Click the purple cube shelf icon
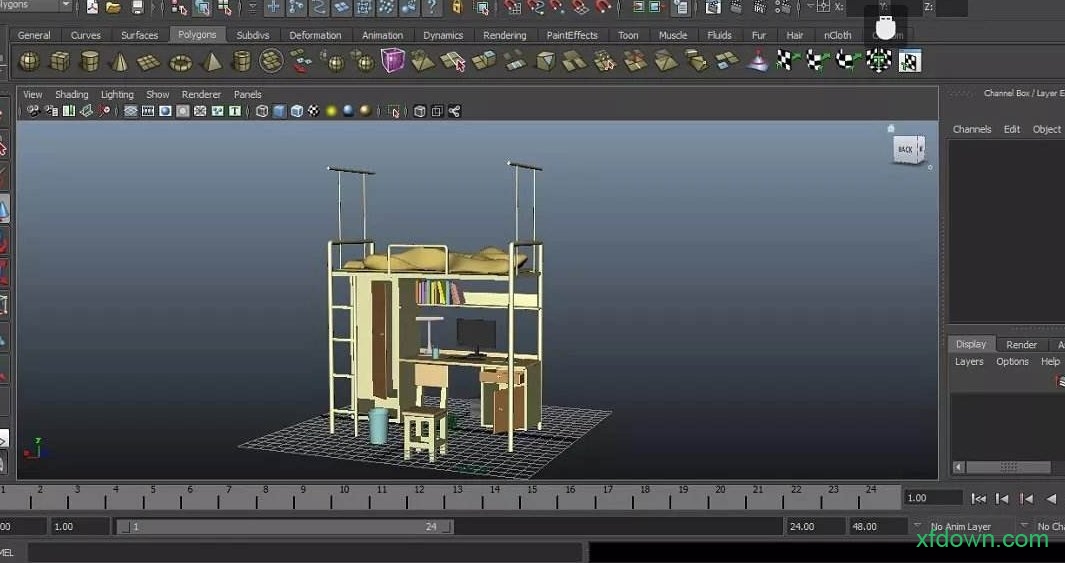Image resolution: width=1065 pixels, height=563 pixels. [x=393, y=62]
